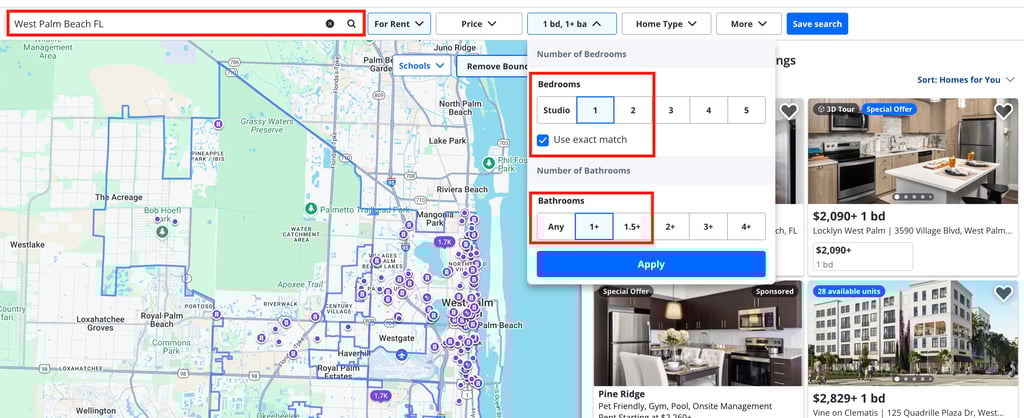This screenshot has width=1024, height=418.
Task: Select 3 bedrooms option
Action: click(671, 110)
